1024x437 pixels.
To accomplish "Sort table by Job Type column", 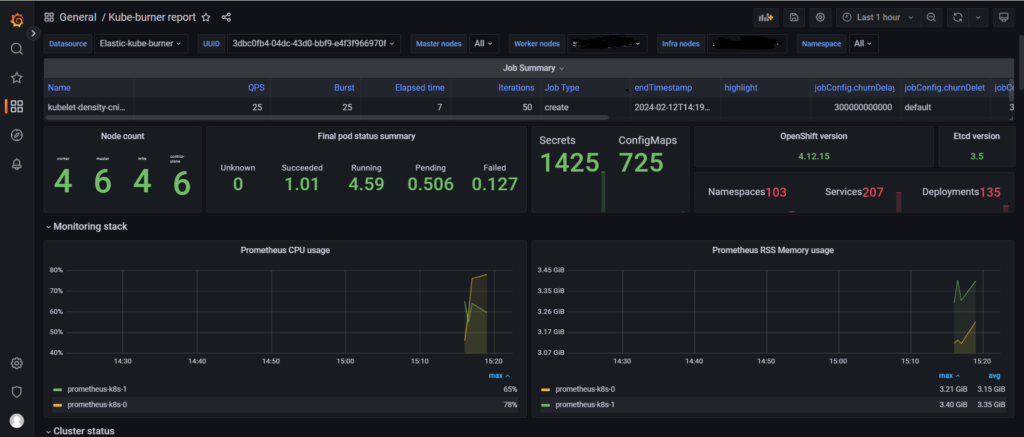I will (562, 88).
